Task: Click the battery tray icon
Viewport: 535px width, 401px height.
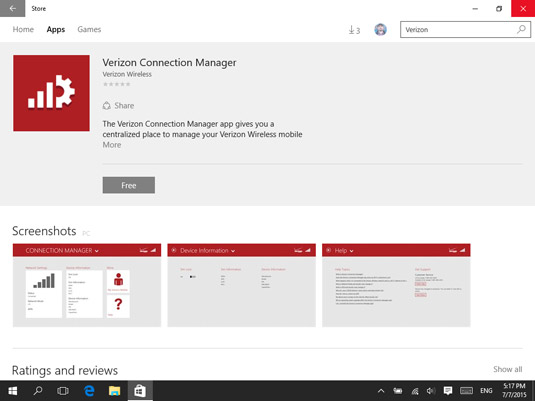Action: coord(398,391)
